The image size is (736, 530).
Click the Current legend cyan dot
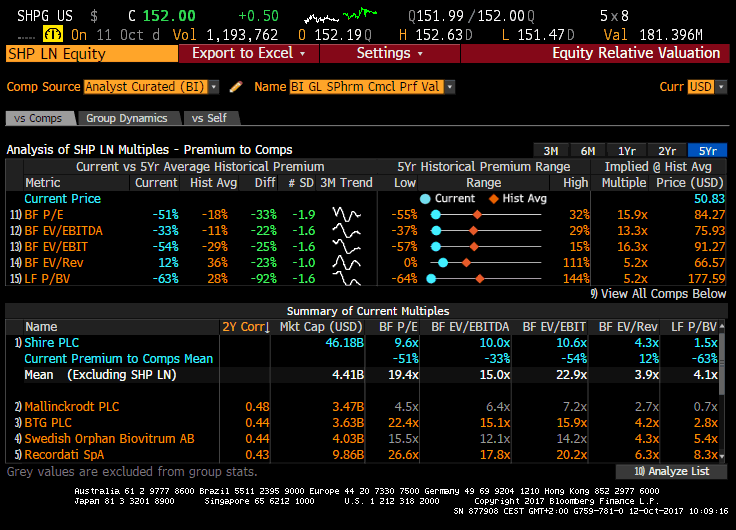[425, 199]
